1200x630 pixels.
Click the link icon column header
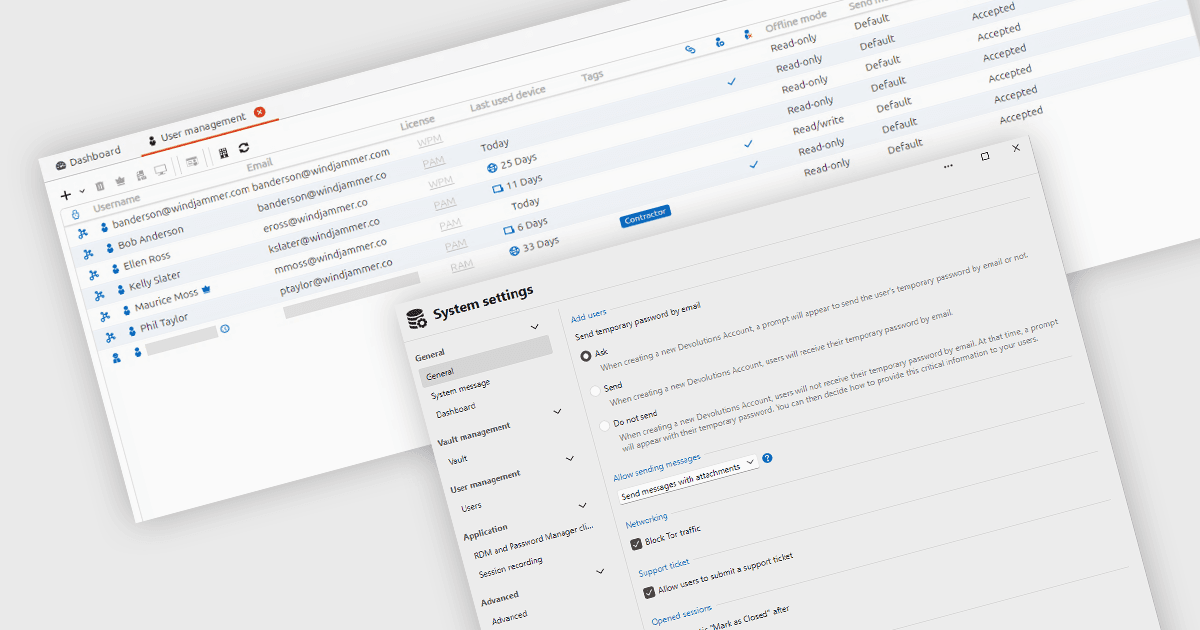coord(690,48)
